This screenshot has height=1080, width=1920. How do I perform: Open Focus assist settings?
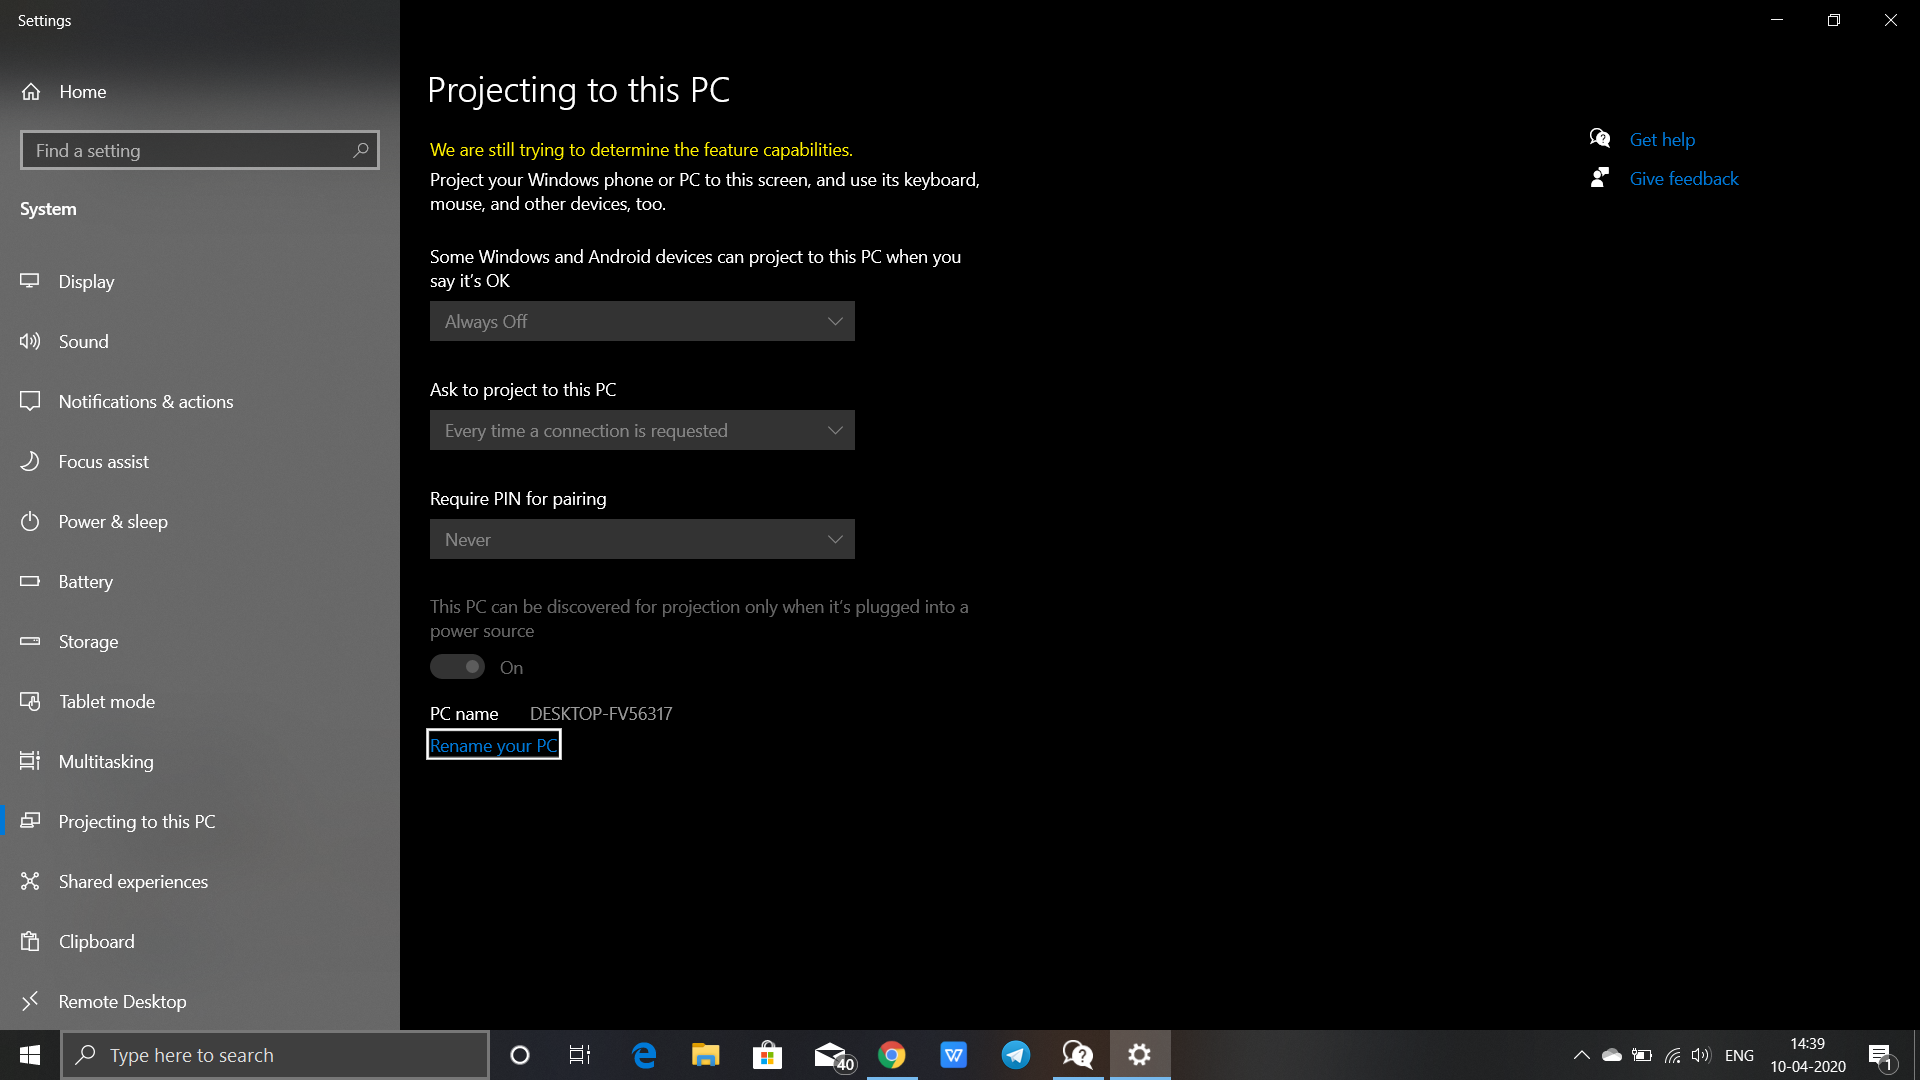[103, 460]
